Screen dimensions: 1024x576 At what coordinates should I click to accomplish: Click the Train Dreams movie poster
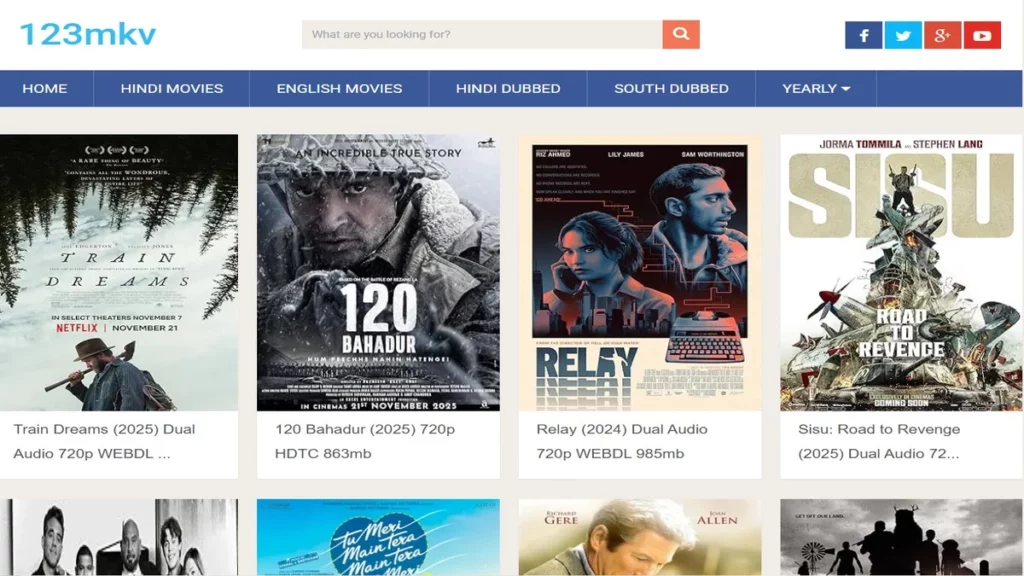pyautogui.click(x=119, y=271)
